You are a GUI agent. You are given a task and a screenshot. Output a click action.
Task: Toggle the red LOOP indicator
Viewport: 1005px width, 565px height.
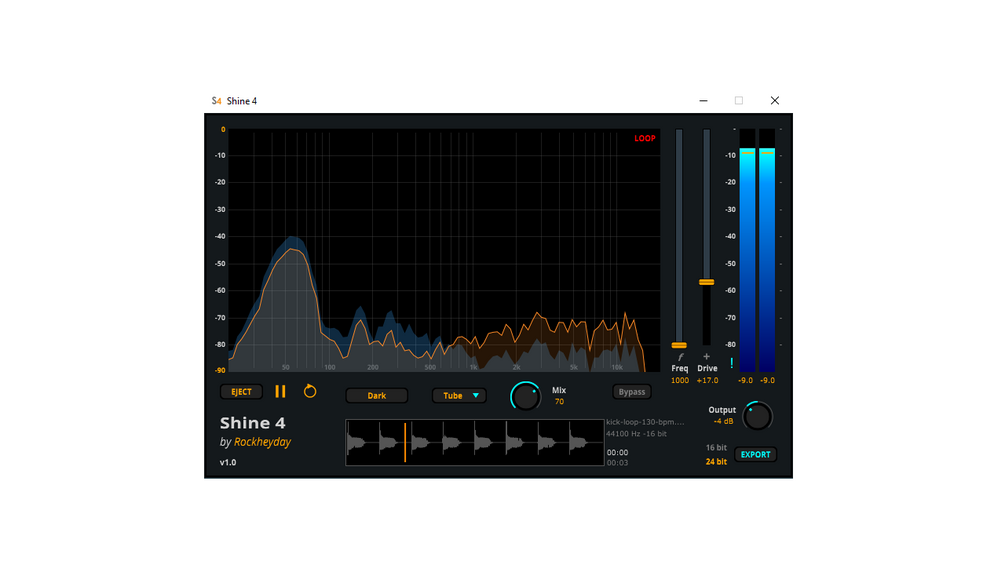click(645, 138)
